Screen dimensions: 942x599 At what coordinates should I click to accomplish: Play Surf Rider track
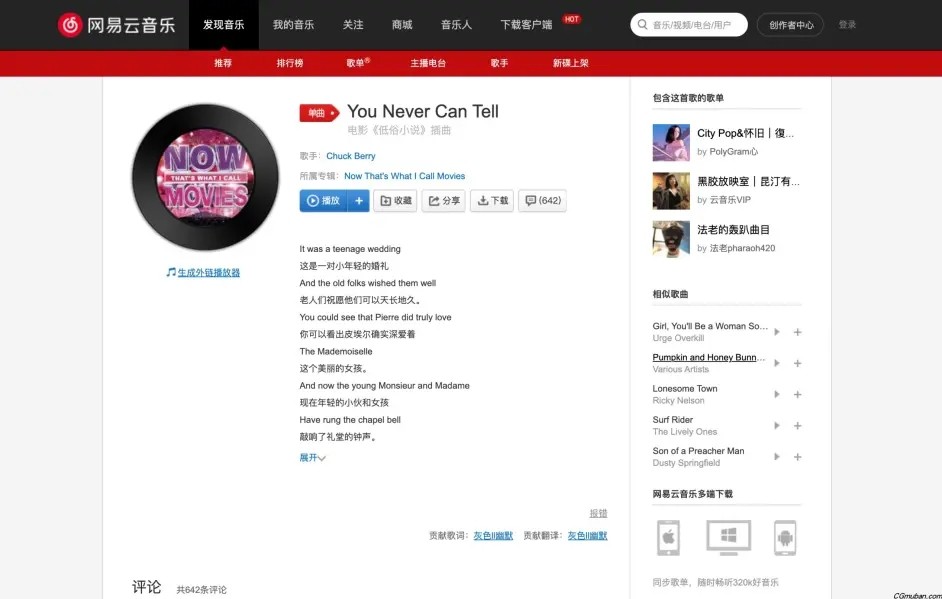pyautogui.click(x=777, y=425)
